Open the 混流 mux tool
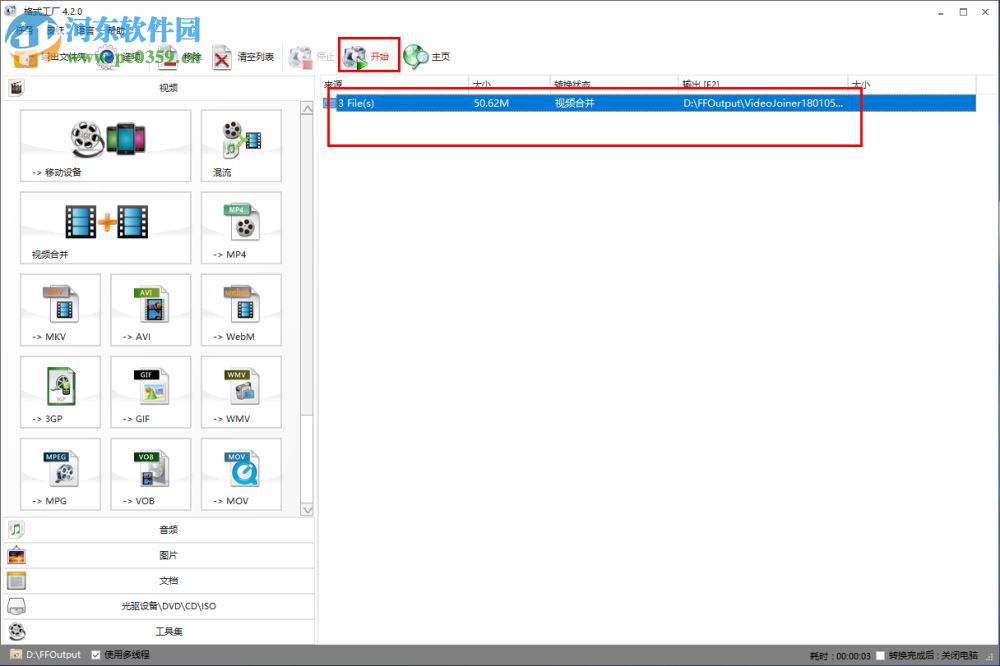This screenshot has height=666, width=1000. point(241,145)
